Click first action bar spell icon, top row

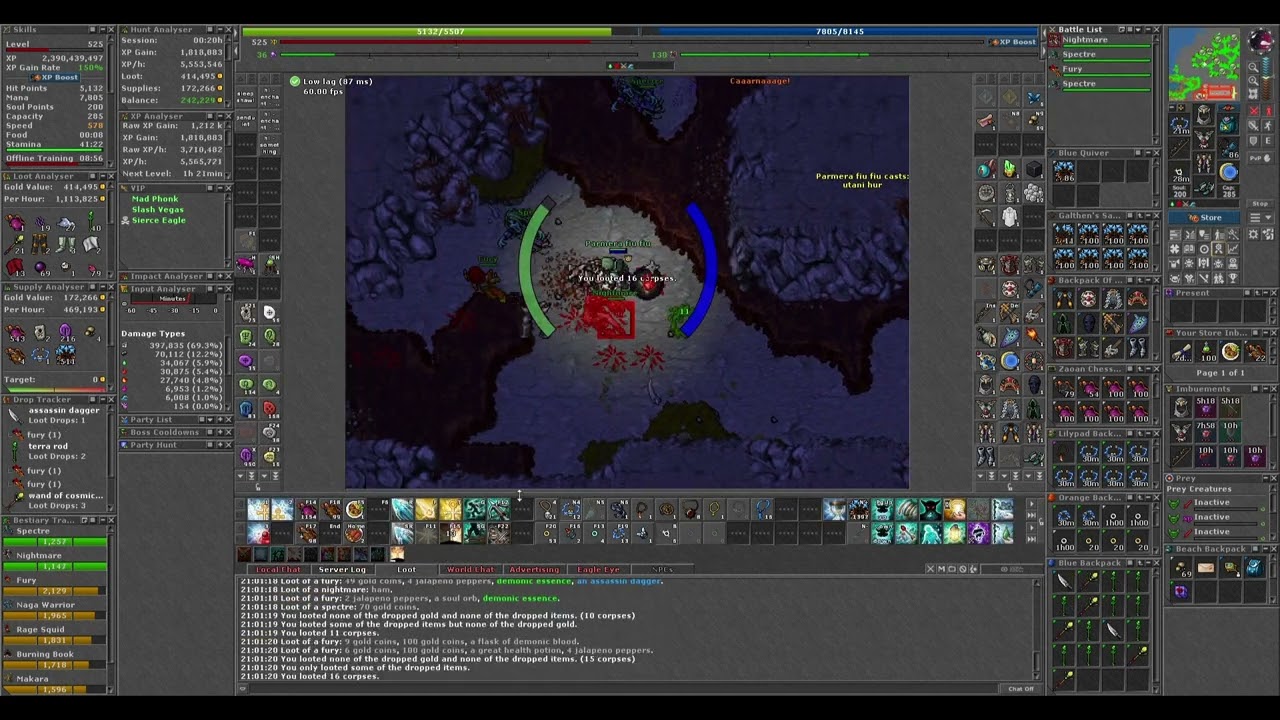(258, 509)
